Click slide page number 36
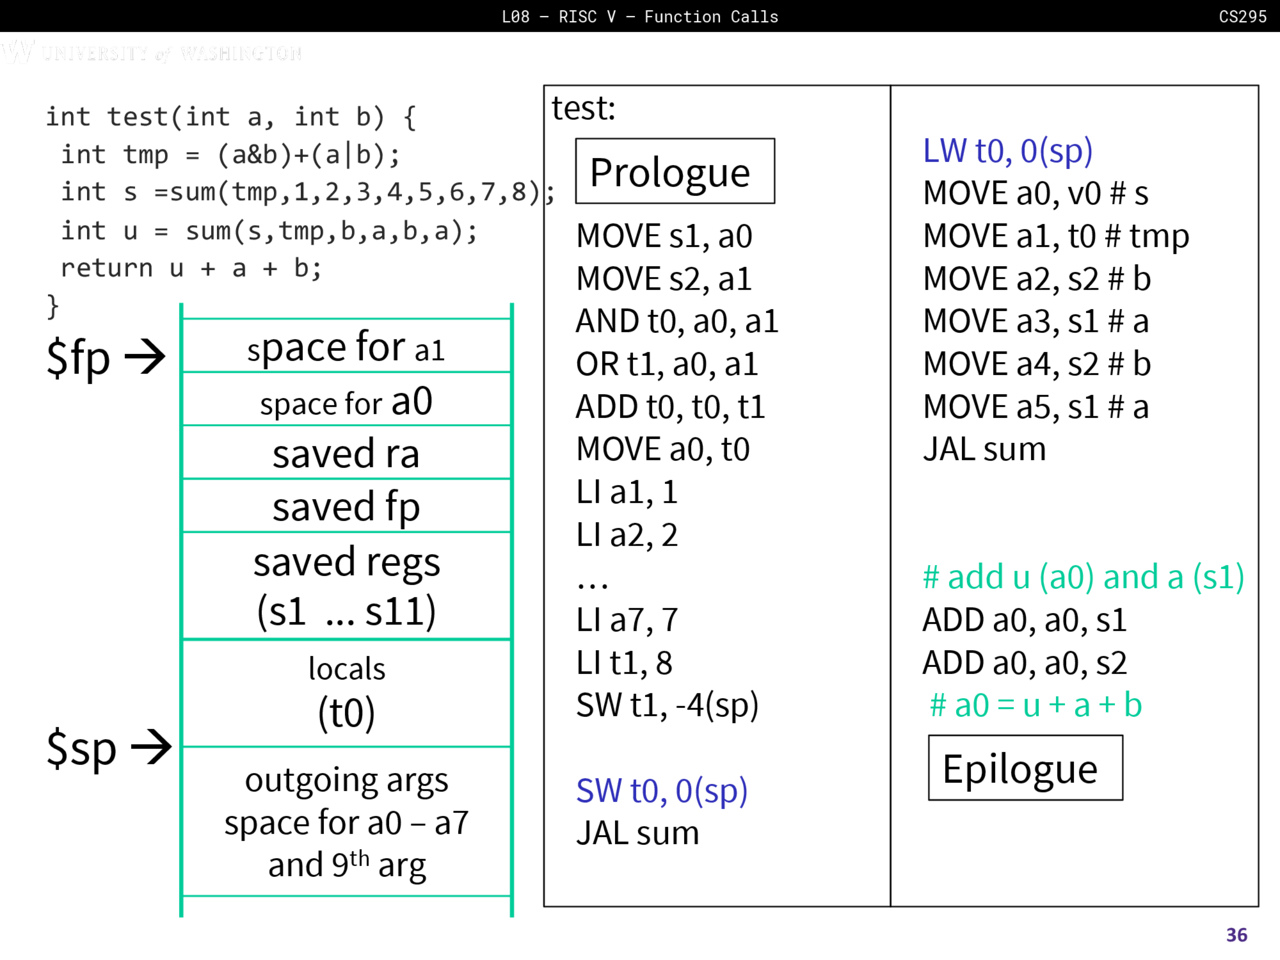Viewport: 1280px width, 960px height. point(1236,935)
